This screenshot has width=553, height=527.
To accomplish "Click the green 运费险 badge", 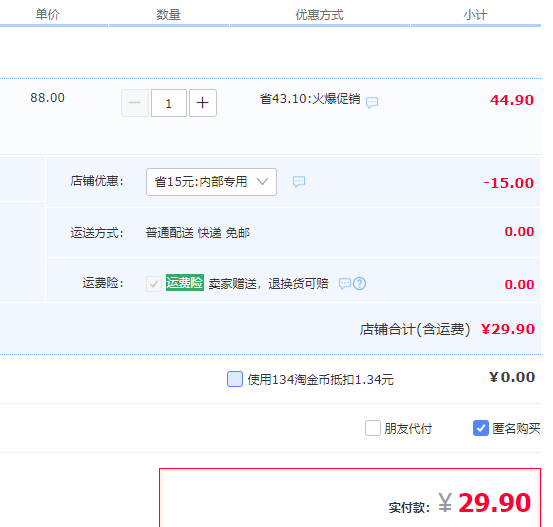I will pyautogui.click(x=185, y=283).
